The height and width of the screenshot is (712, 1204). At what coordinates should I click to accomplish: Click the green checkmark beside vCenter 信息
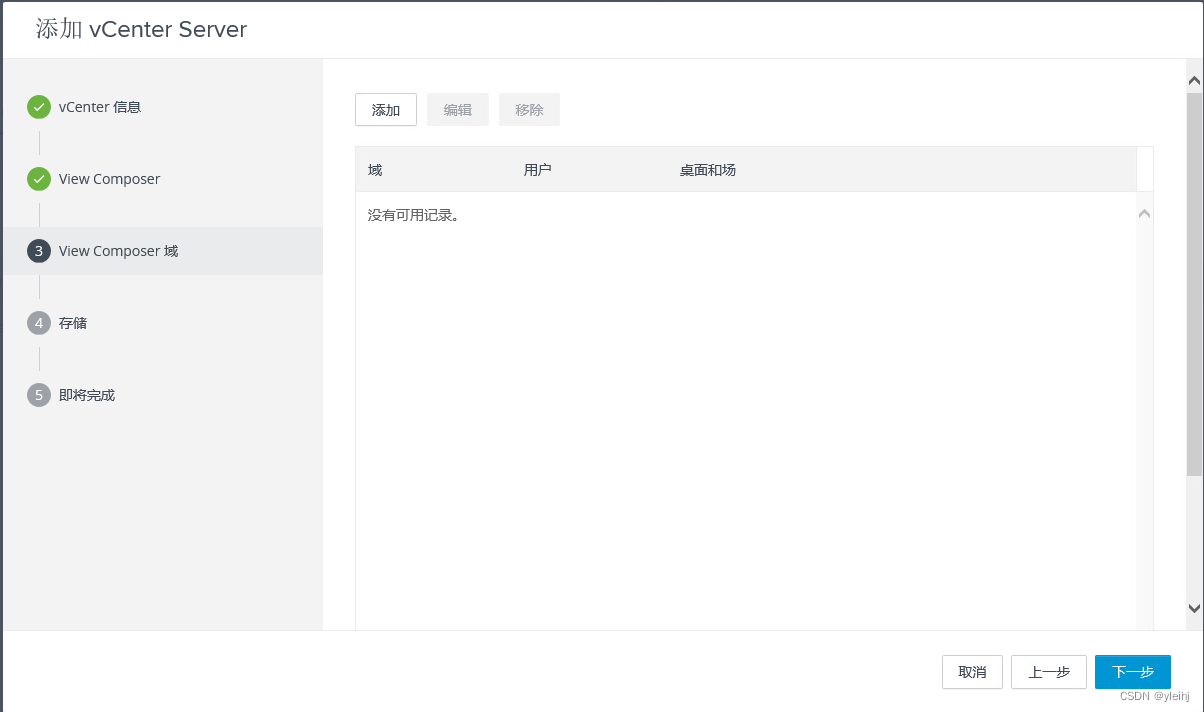[39, 107]
